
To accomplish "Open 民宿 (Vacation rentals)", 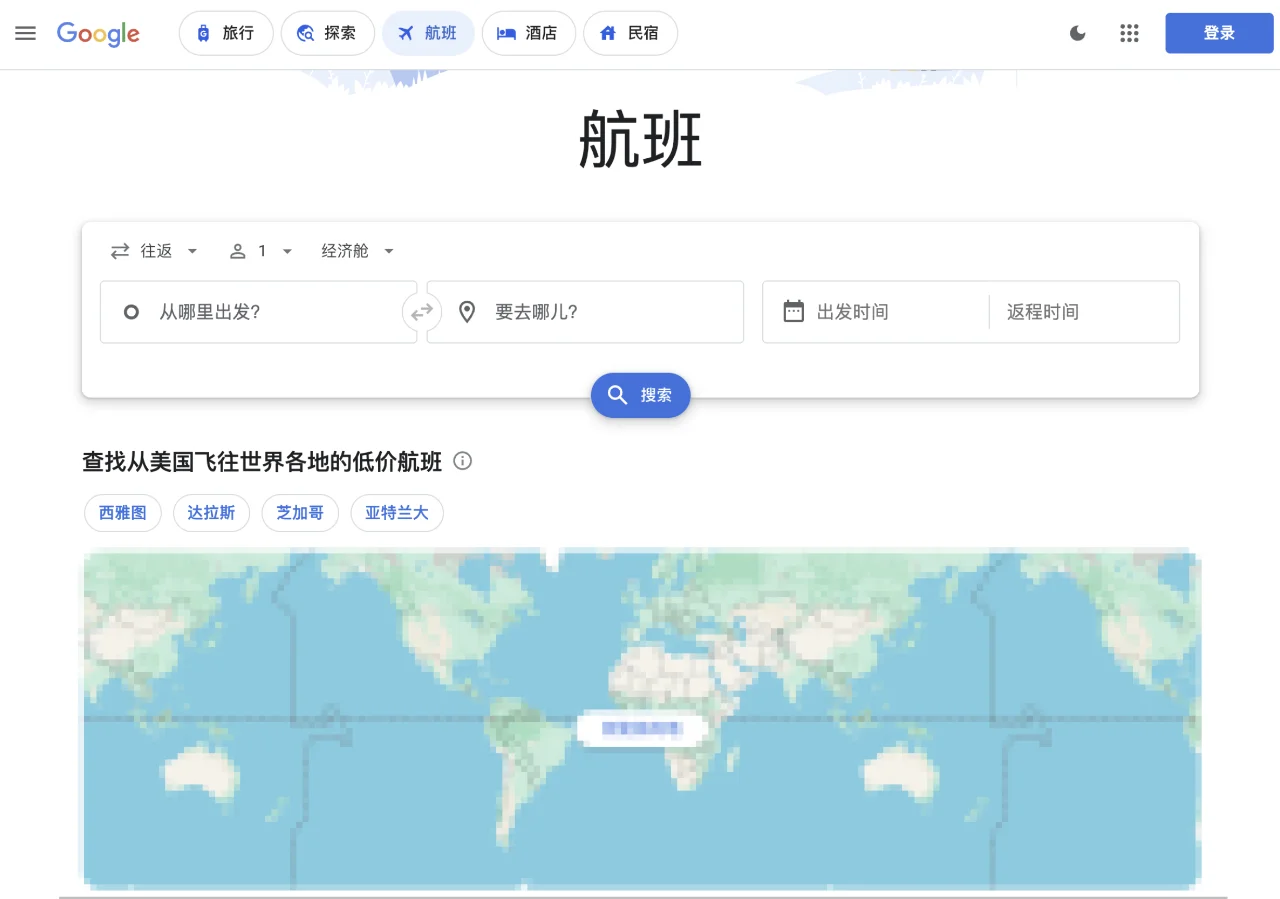I will point(630,32).
